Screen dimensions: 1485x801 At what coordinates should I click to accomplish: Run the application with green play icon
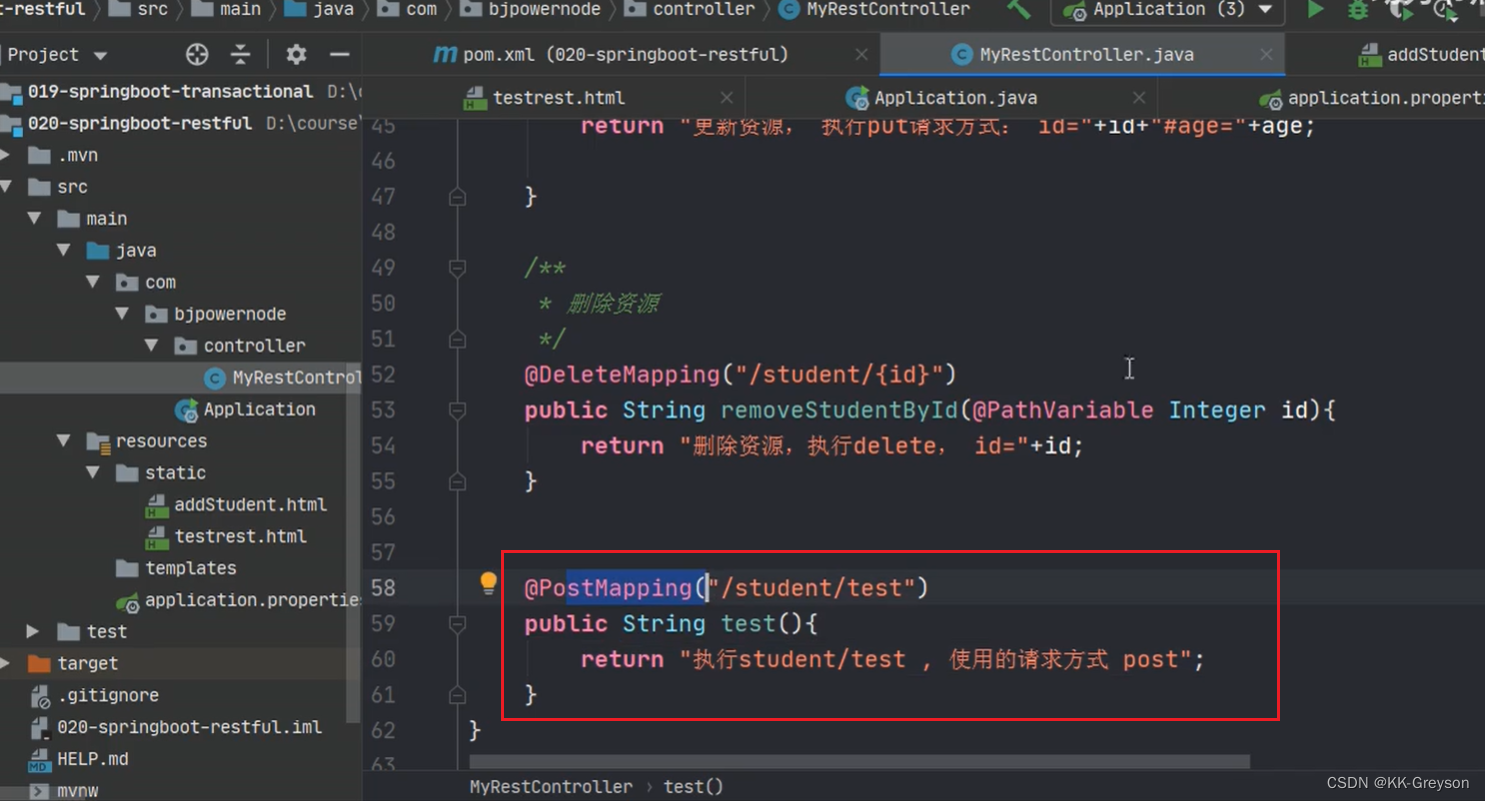(1315, 10)
